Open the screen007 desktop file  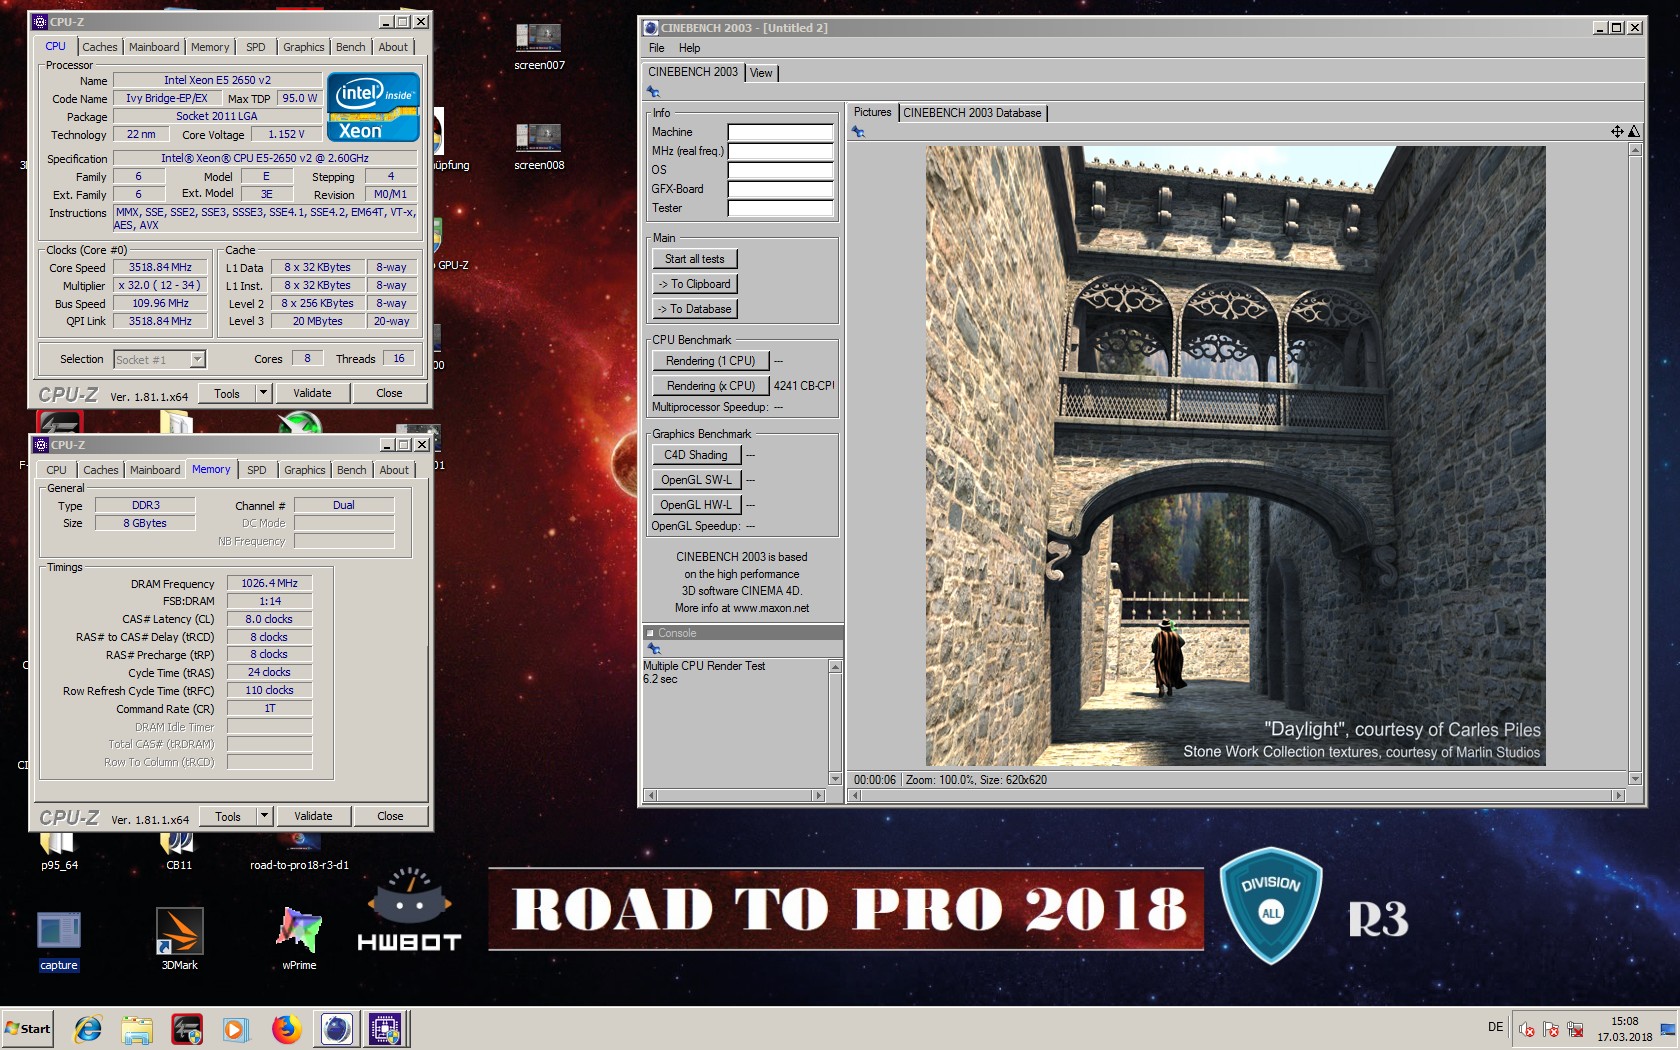coord(539,46)
